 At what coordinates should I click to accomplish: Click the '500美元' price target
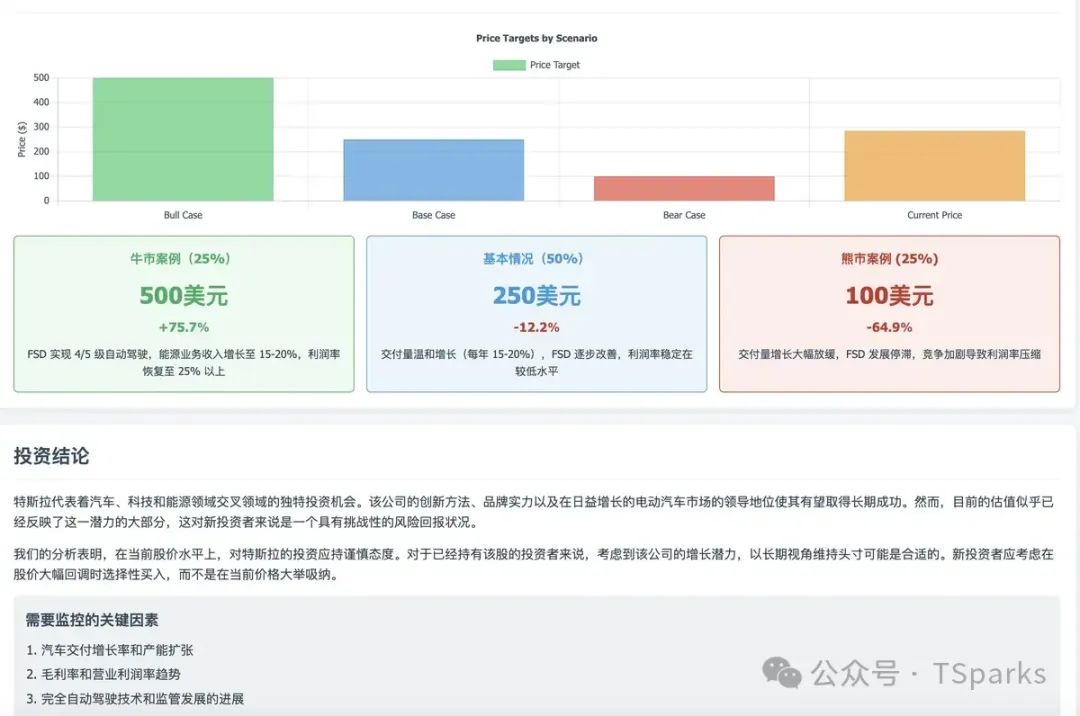(183, 295)
